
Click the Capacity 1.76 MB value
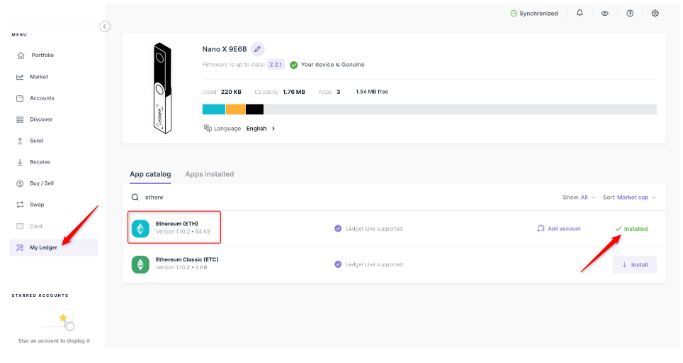coord(294,92)
